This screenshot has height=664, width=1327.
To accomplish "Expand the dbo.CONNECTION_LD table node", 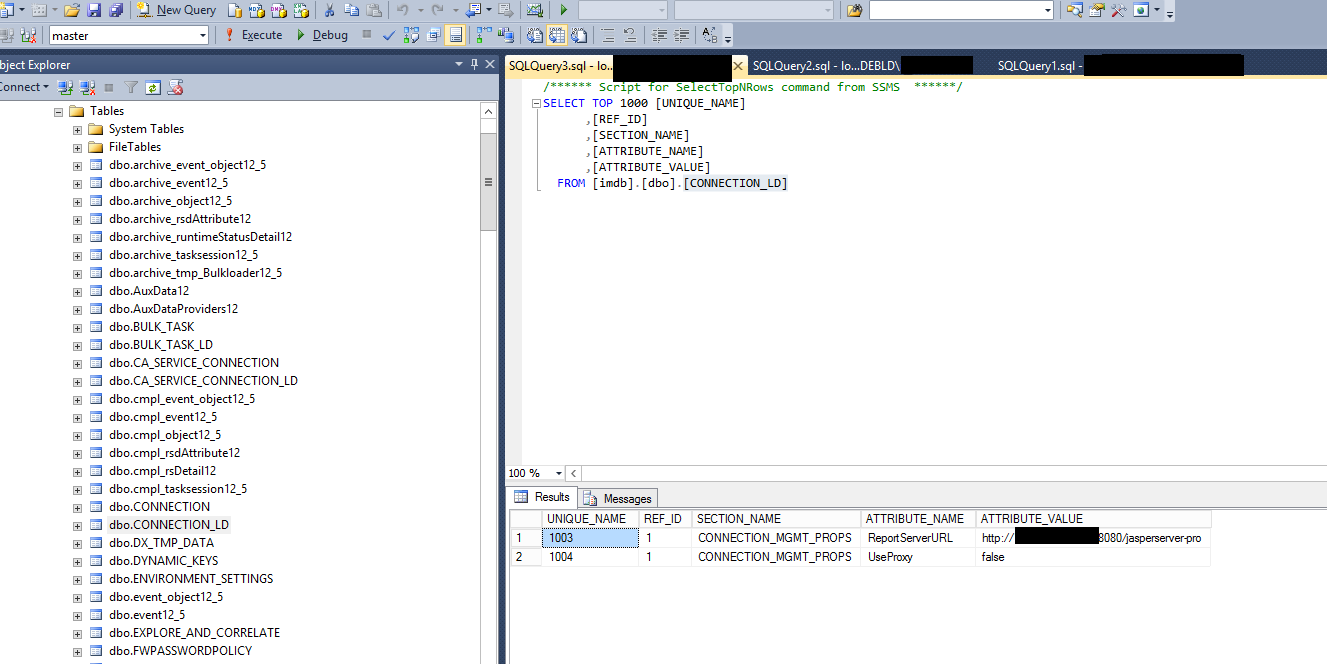I will [77, 525].
